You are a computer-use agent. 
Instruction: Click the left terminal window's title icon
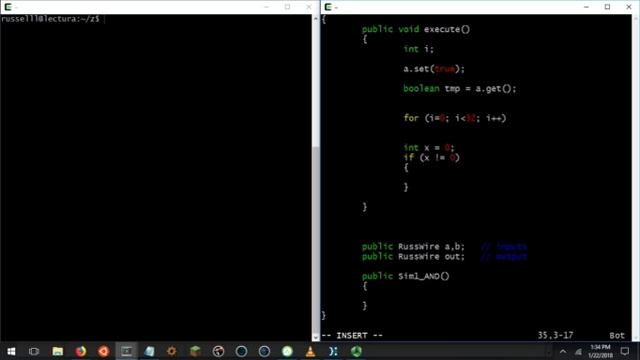(x=8, y=7)
